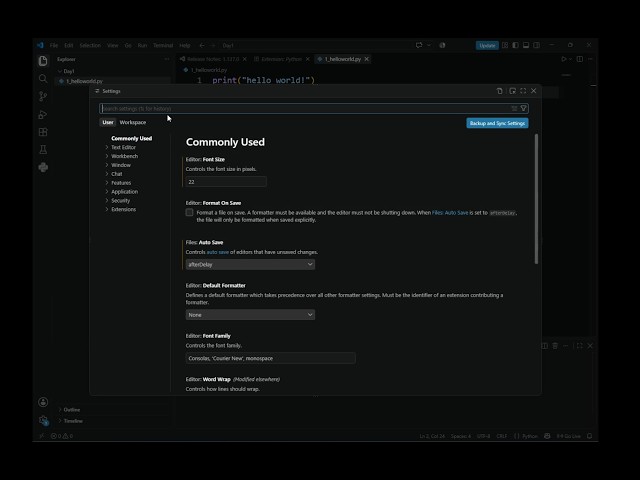Open the Terminal menu
The width and height of the screenshot is (640, 480).
[x=163, y=45]
